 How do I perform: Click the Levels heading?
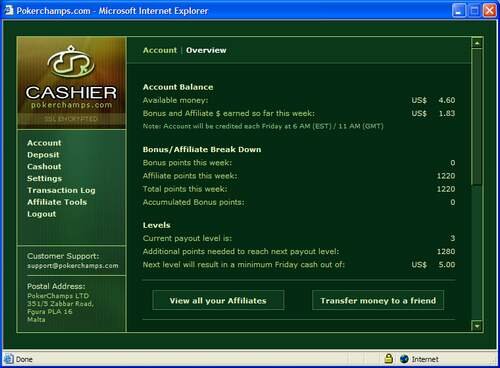[x=156, y=225]
